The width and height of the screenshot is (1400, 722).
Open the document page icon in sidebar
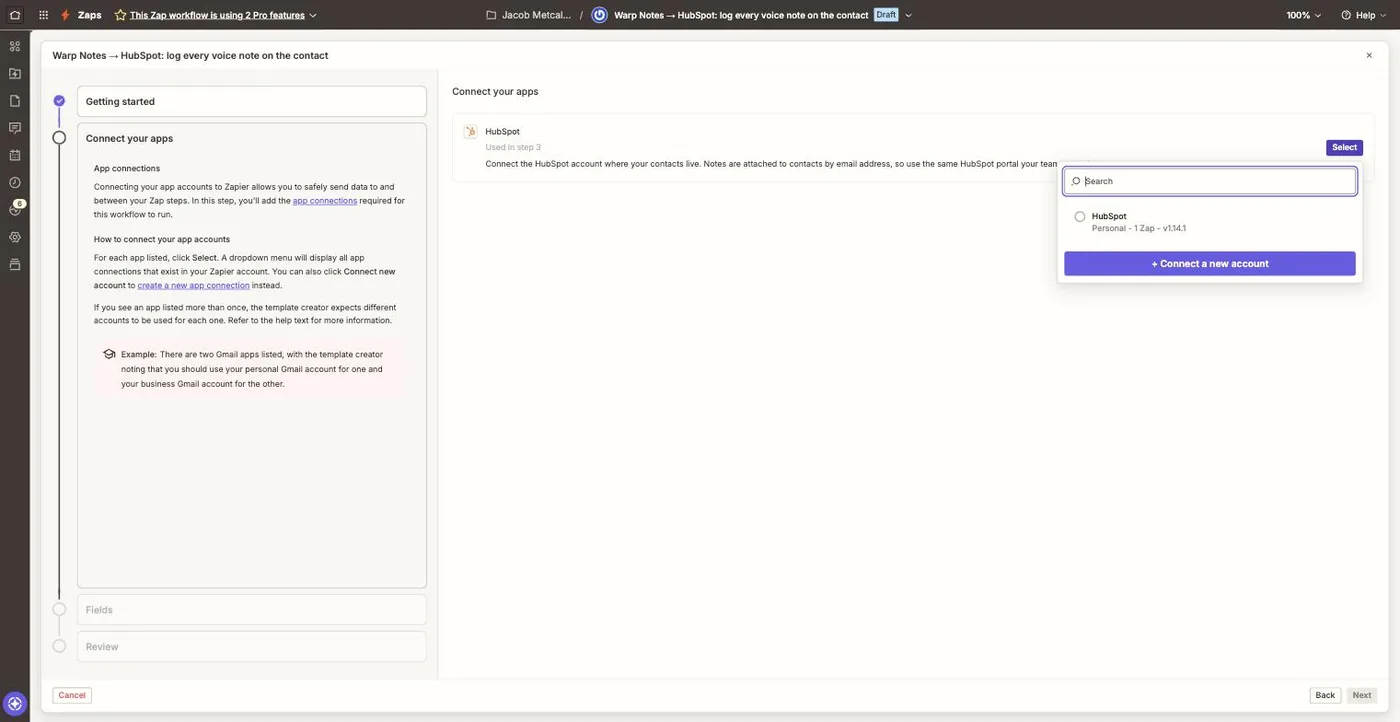(x=15, y=100)
